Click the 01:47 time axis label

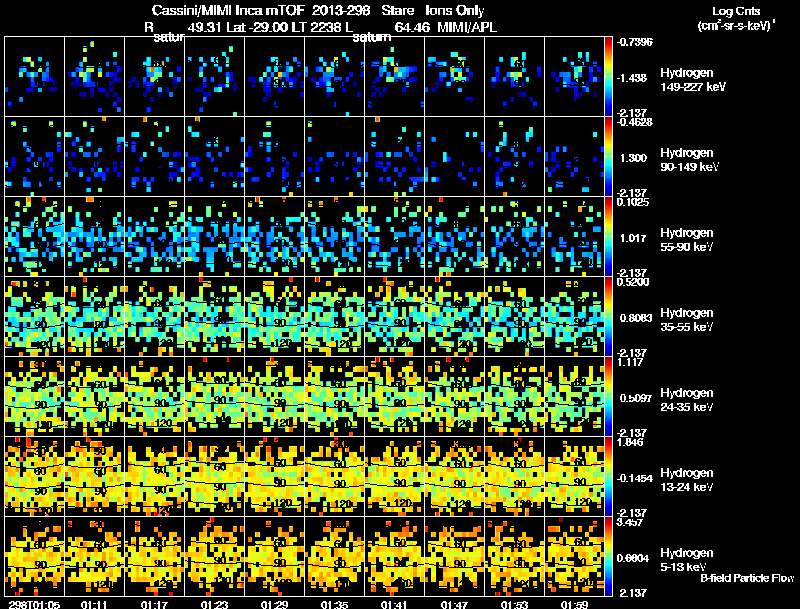coord(454,604)
